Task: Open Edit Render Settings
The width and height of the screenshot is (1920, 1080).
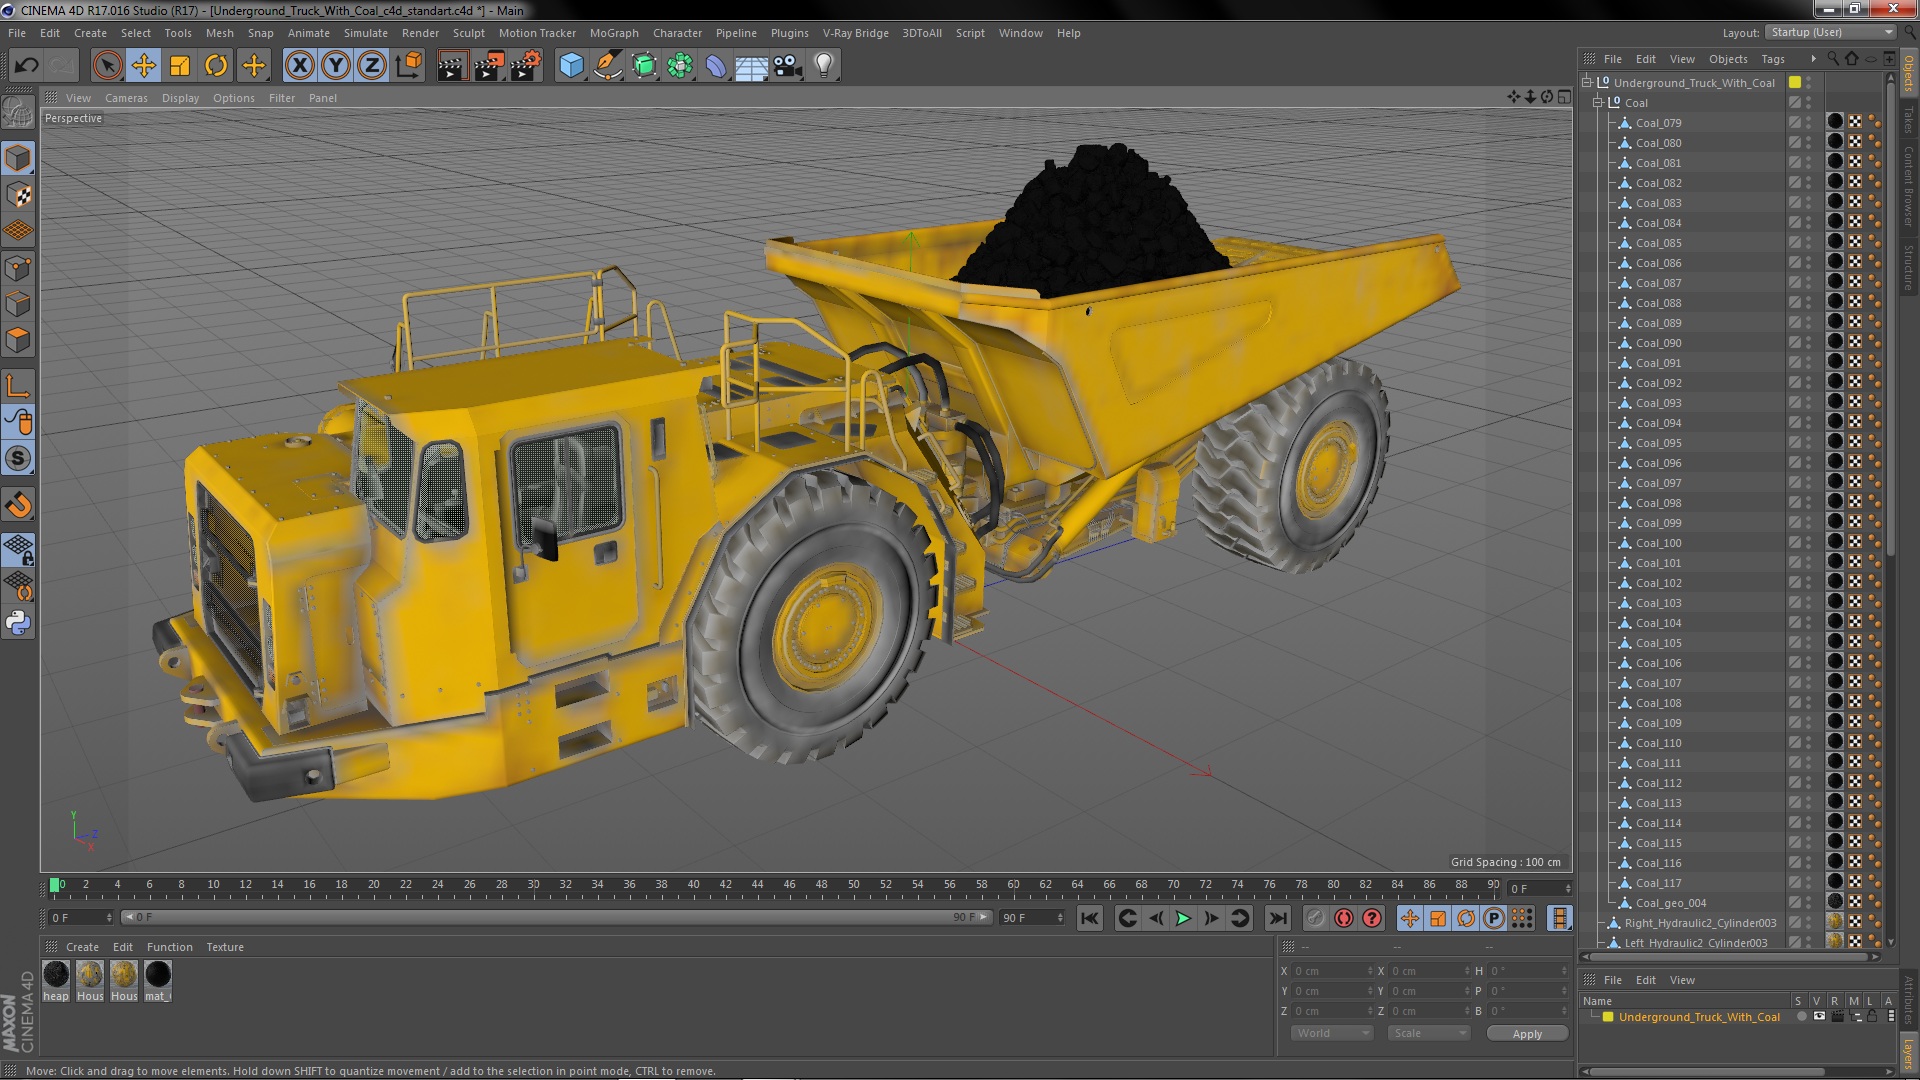Action: click(526, 66)
